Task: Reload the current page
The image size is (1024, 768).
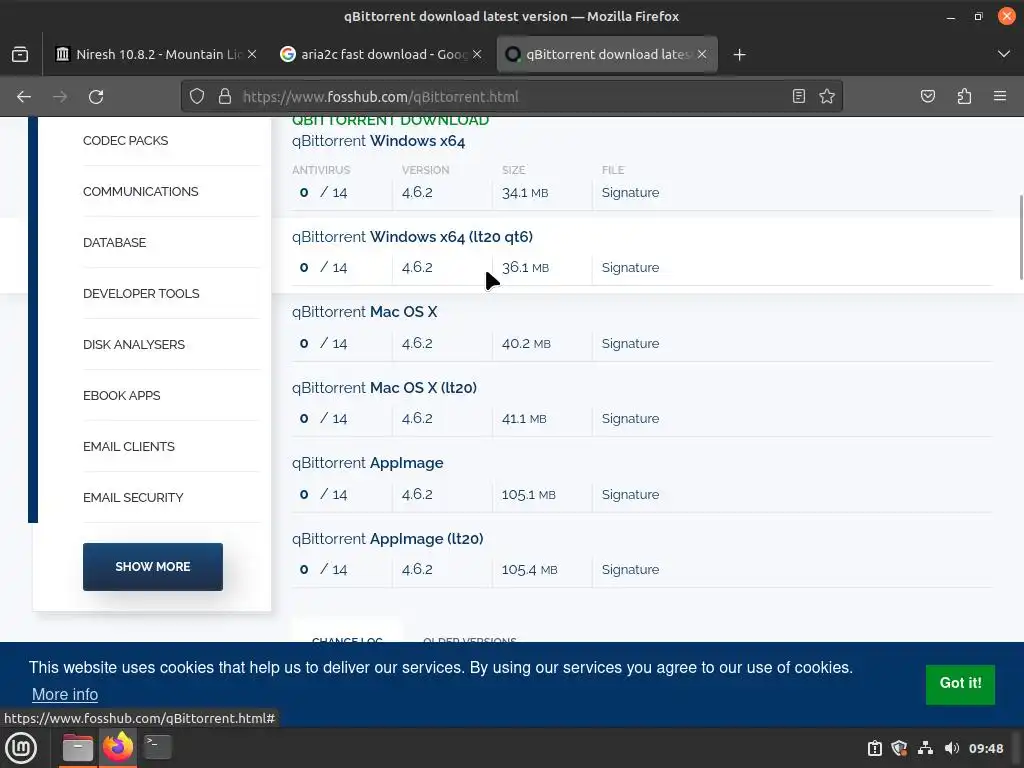Action: [x=96, y=97]
